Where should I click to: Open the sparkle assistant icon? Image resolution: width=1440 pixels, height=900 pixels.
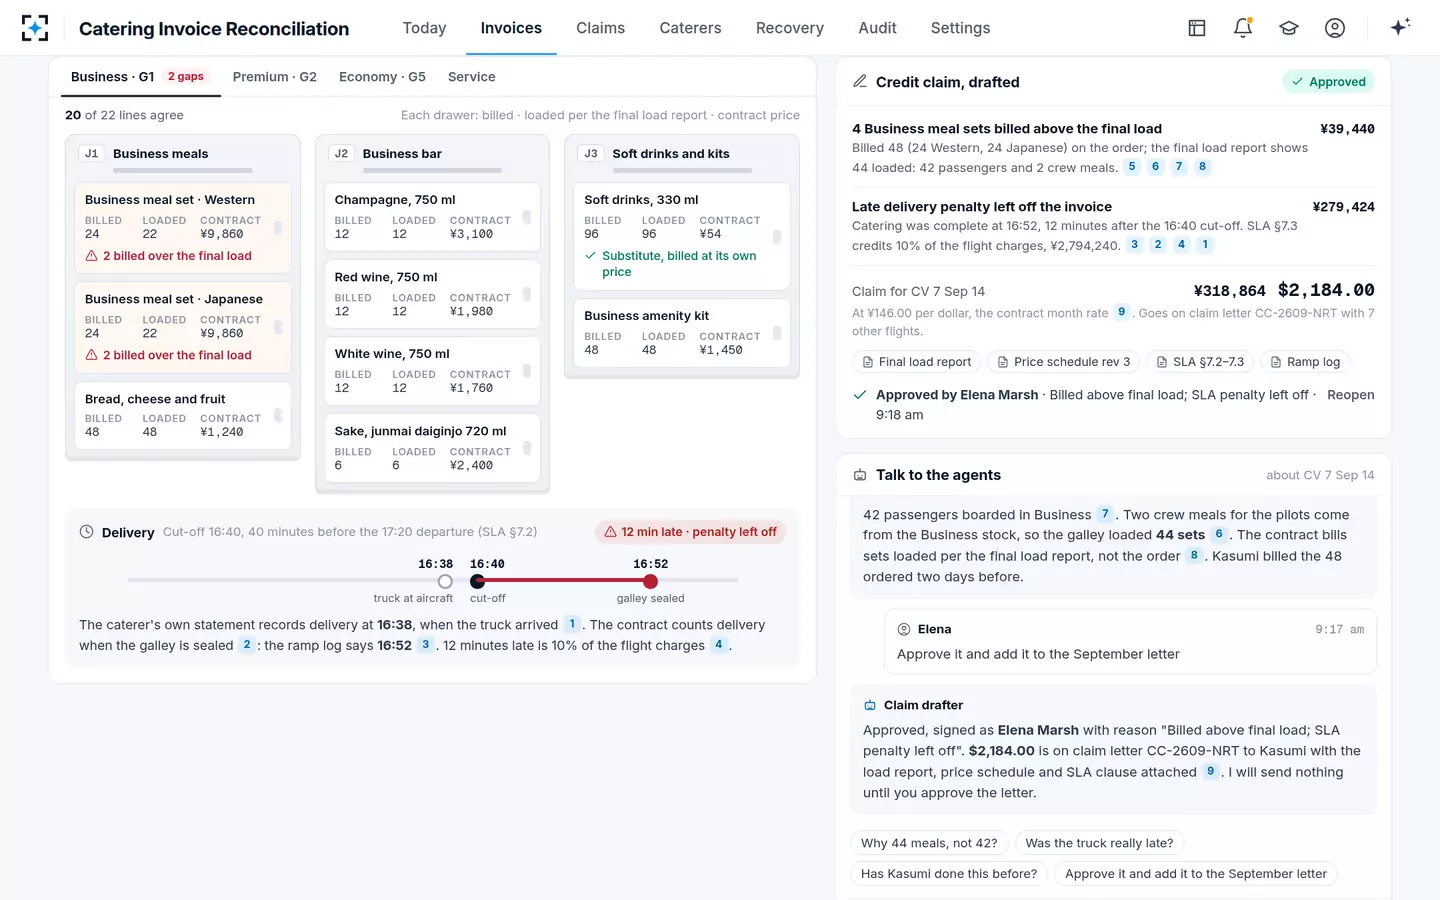click(1400, 27)
